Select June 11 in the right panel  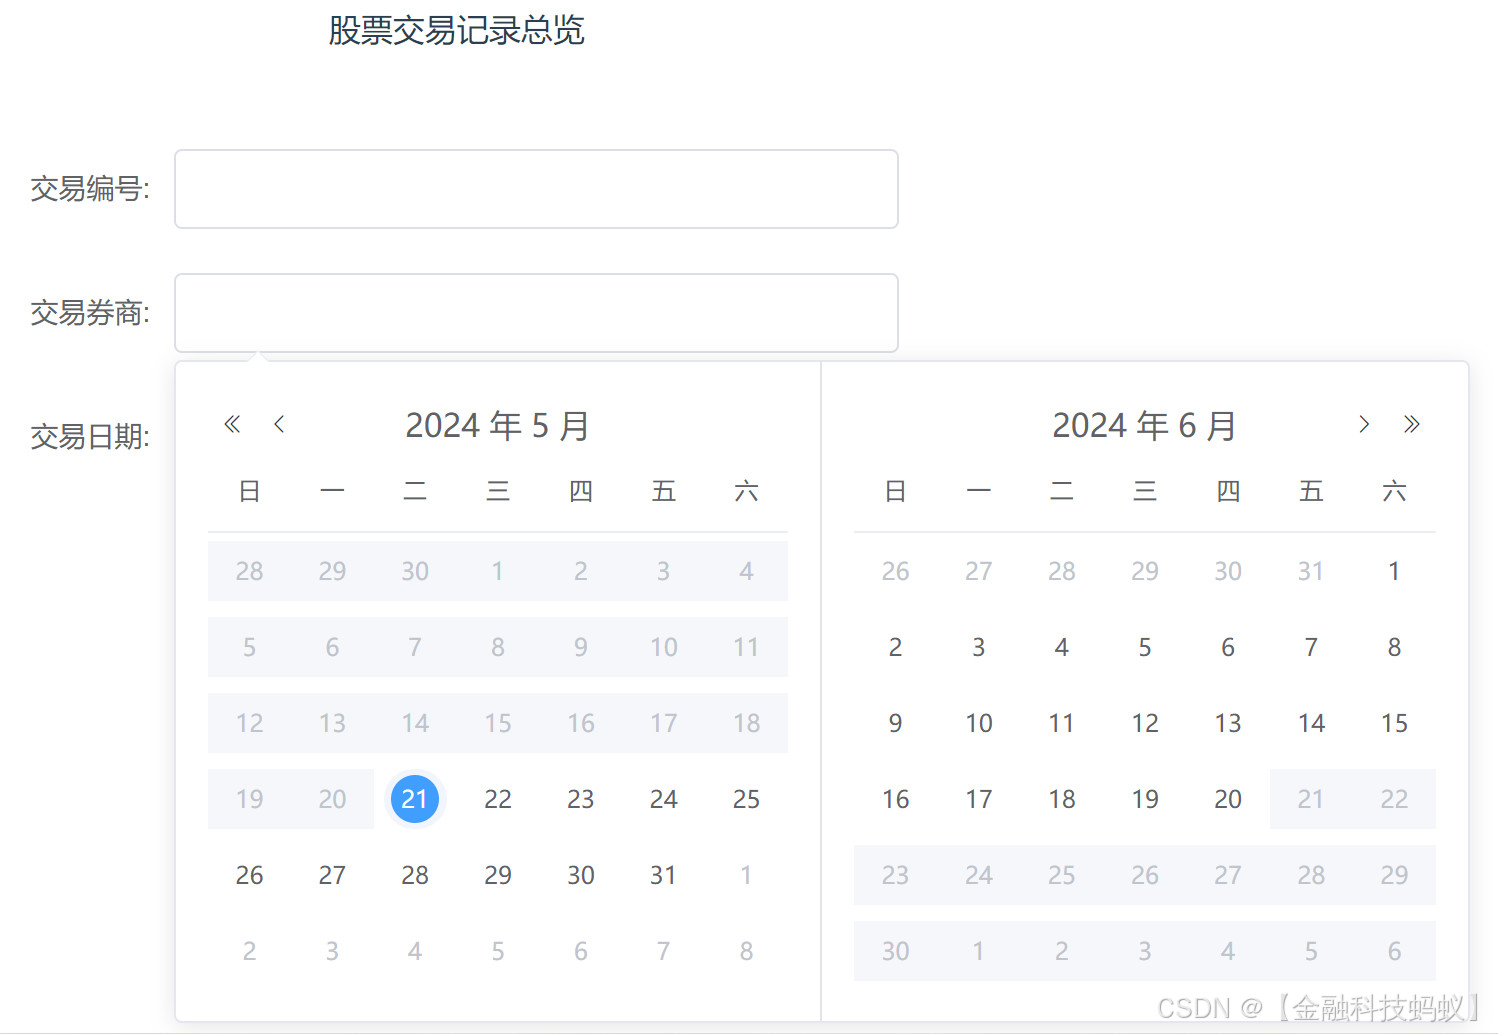click(x=1062, y=723)
